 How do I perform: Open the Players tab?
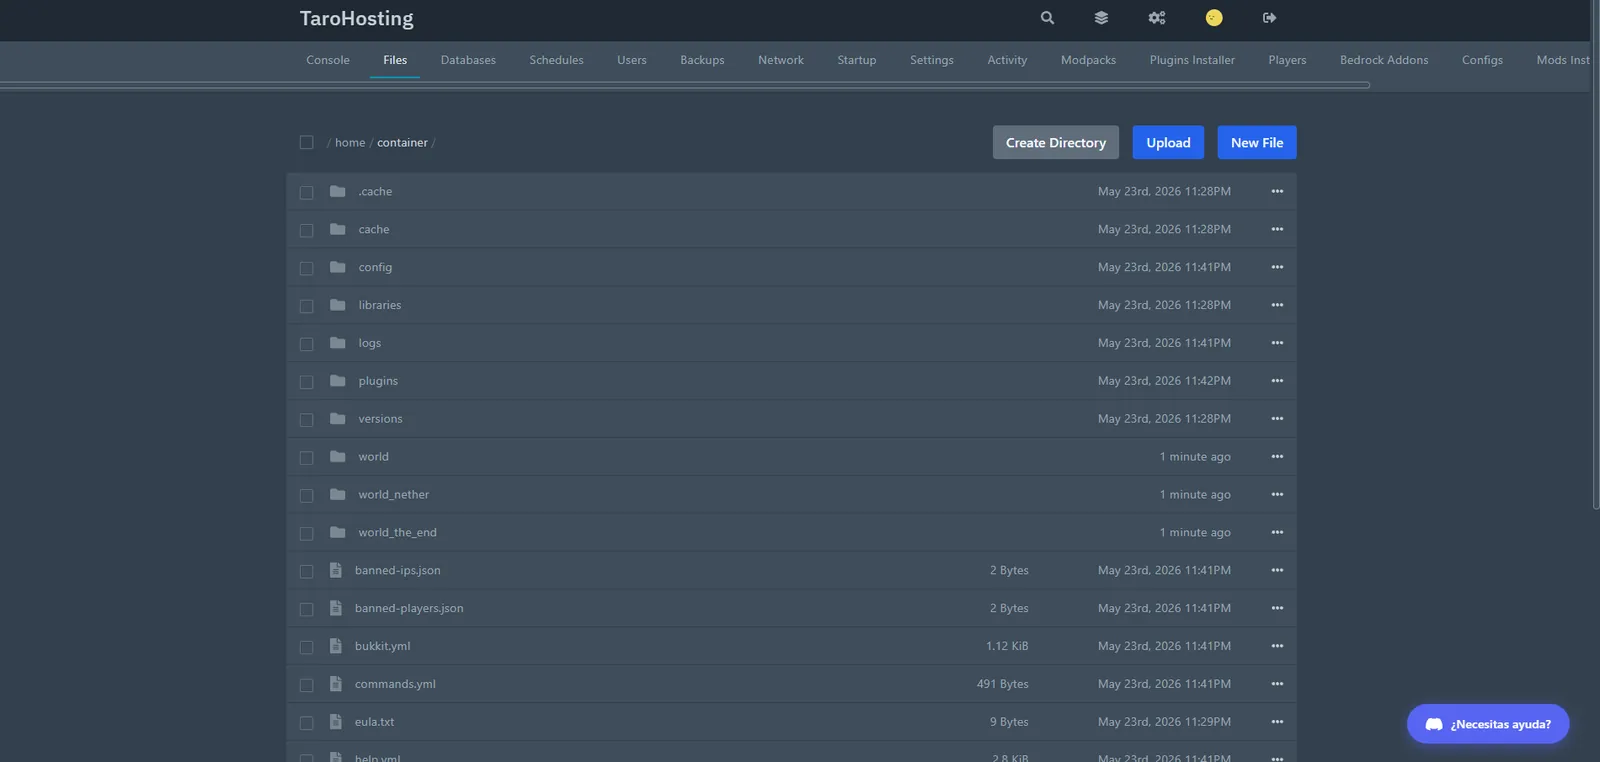pos(1287,60)
